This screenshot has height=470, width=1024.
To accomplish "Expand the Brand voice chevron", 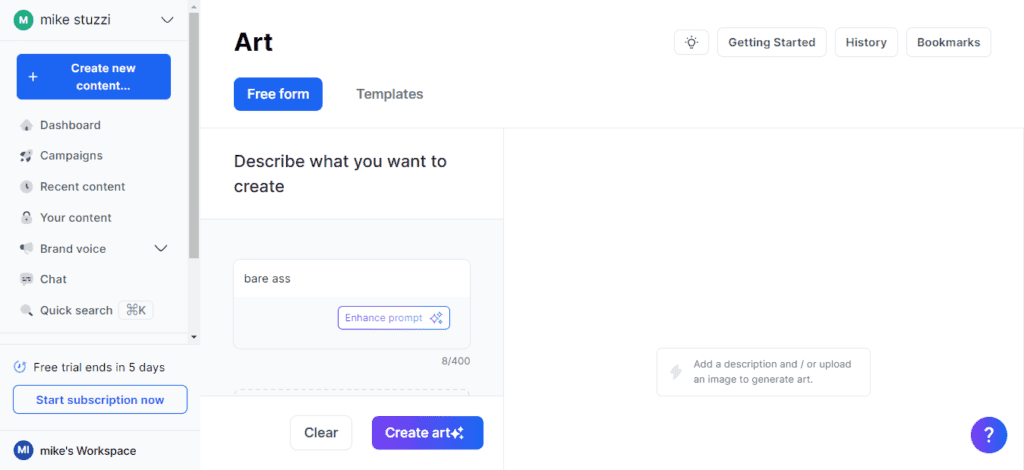I will coord(160,249).
